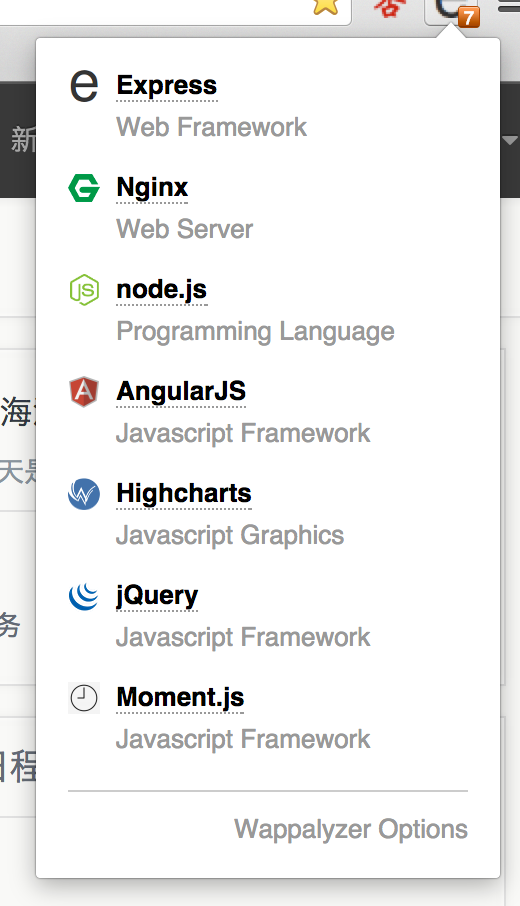
Task: Click 'Javascript Framework' under jQuery
Action: click(x=243, y=637)
